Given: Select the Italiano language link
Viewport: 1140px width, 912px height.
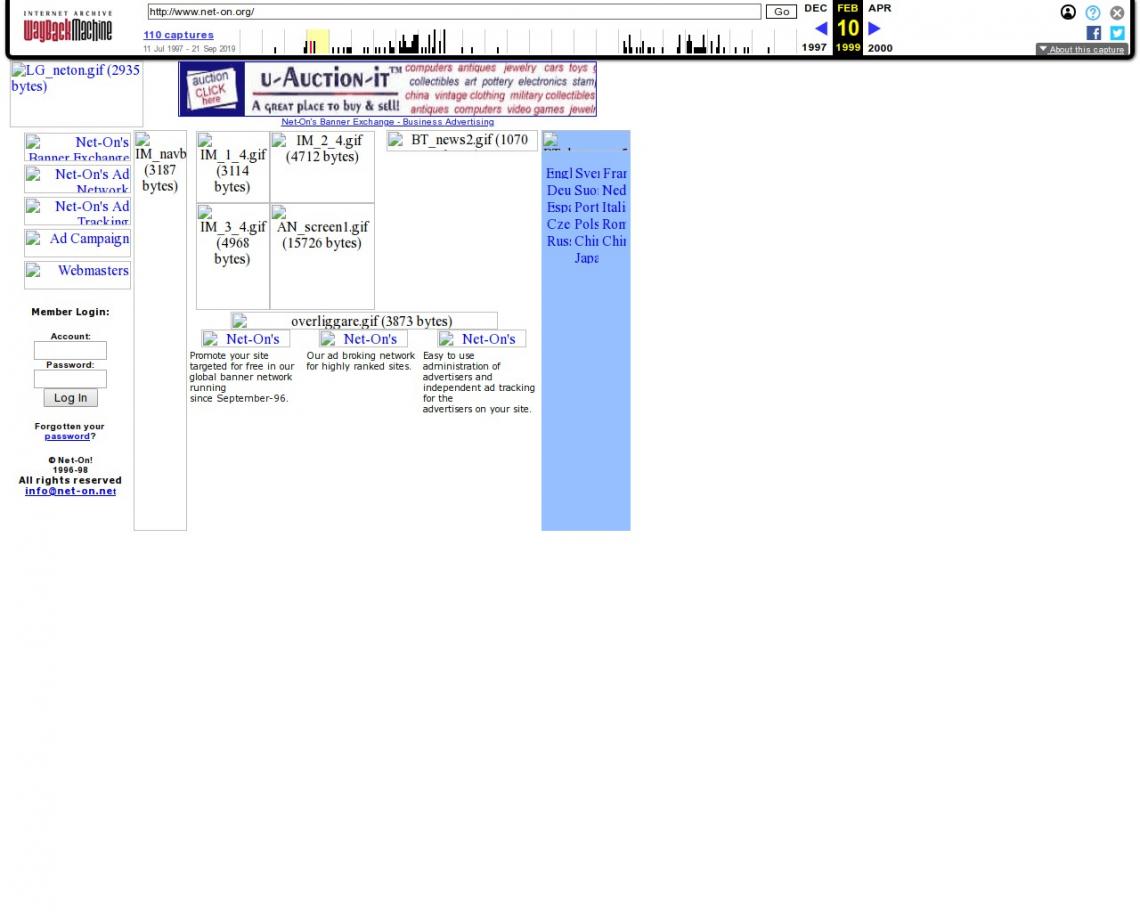Looking at the screenshot, I should click(x=614, y=207).
